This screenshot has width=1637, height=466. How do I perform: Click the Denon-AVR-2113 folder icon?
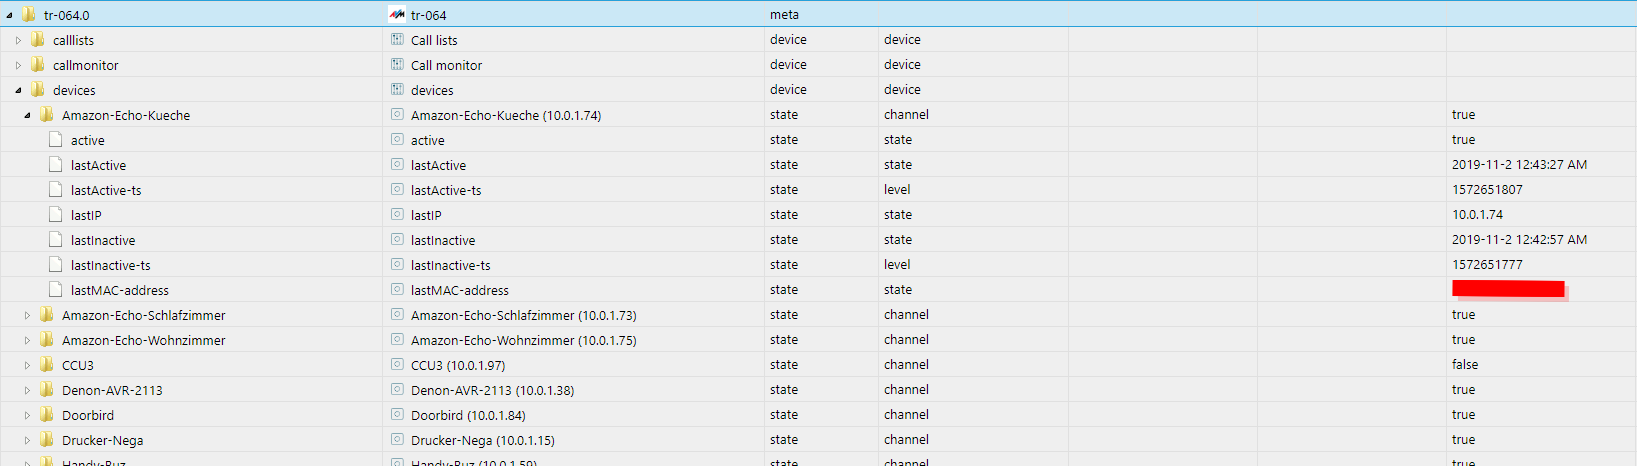point(47,390)
